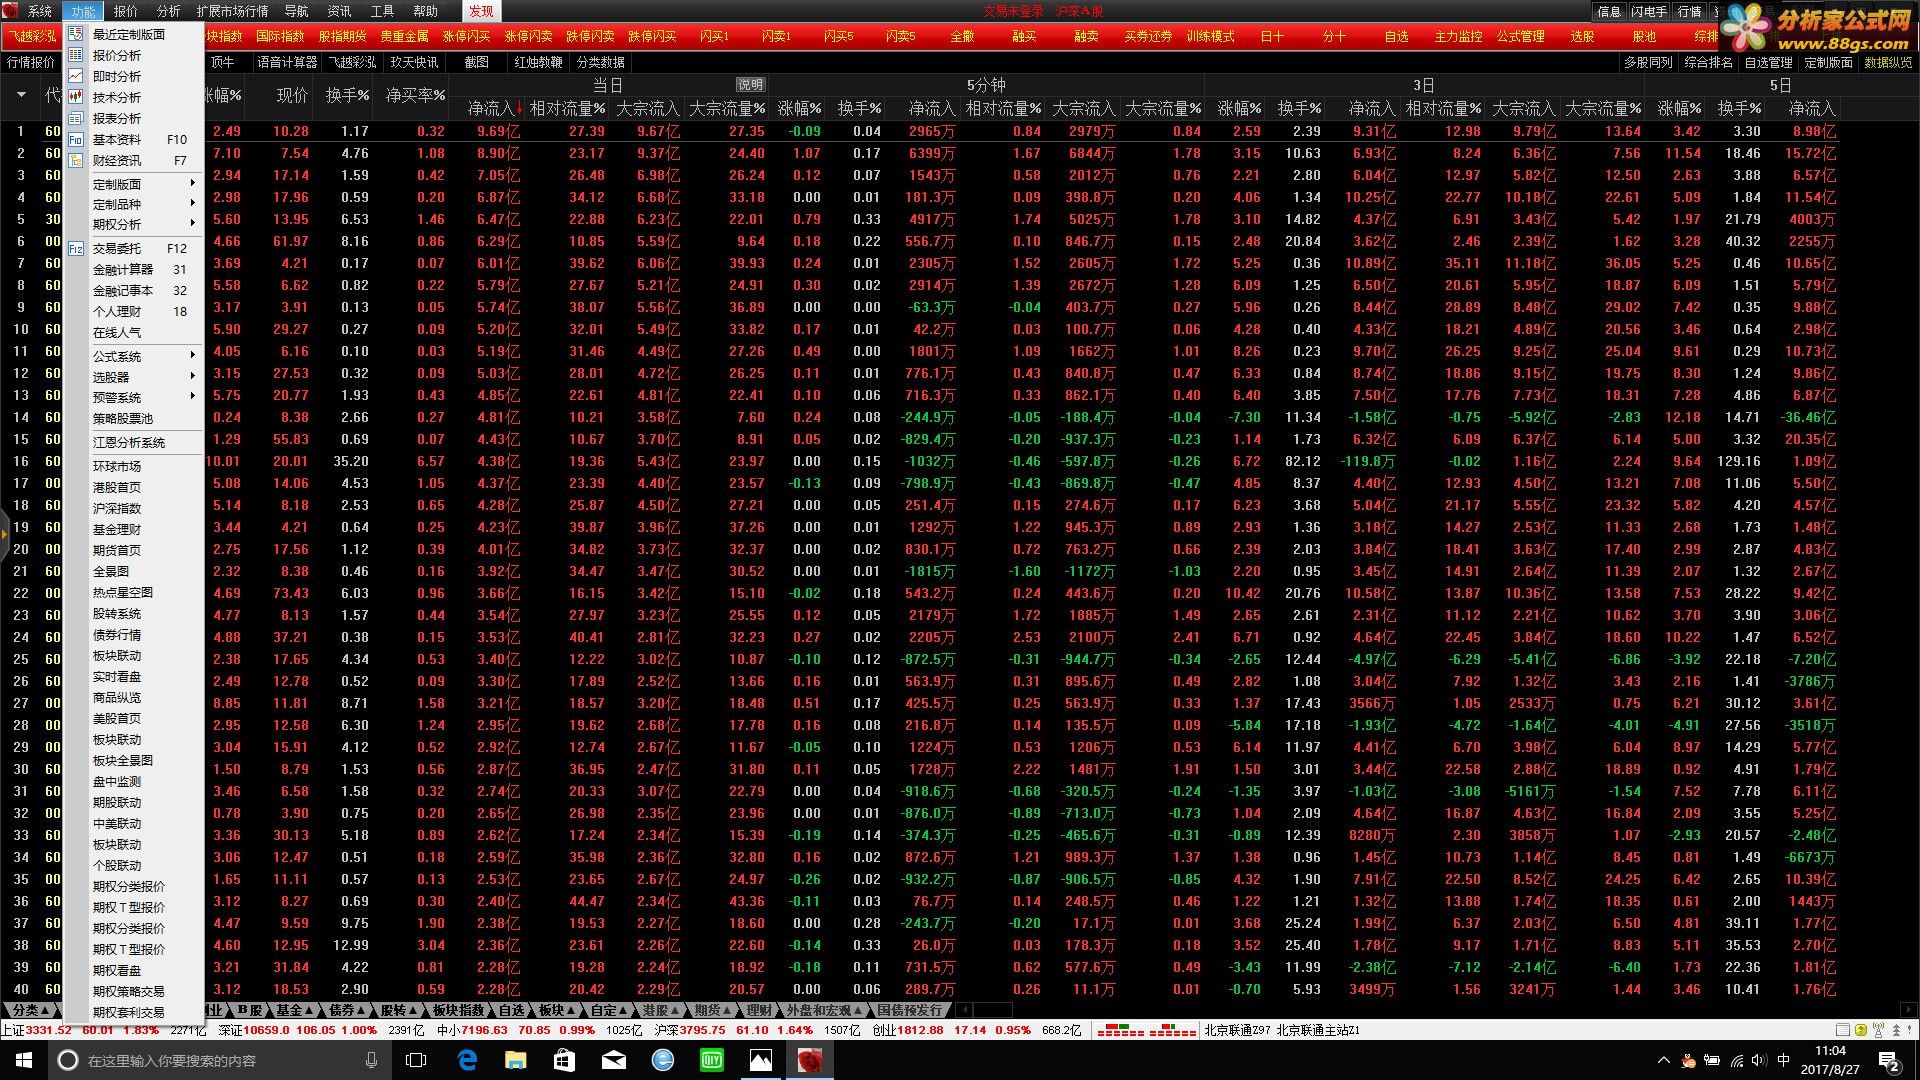Click the 训练模式 toolbar button
The width and height of the screenshot is (1920, 1080).
click(x=1210, y=36)
